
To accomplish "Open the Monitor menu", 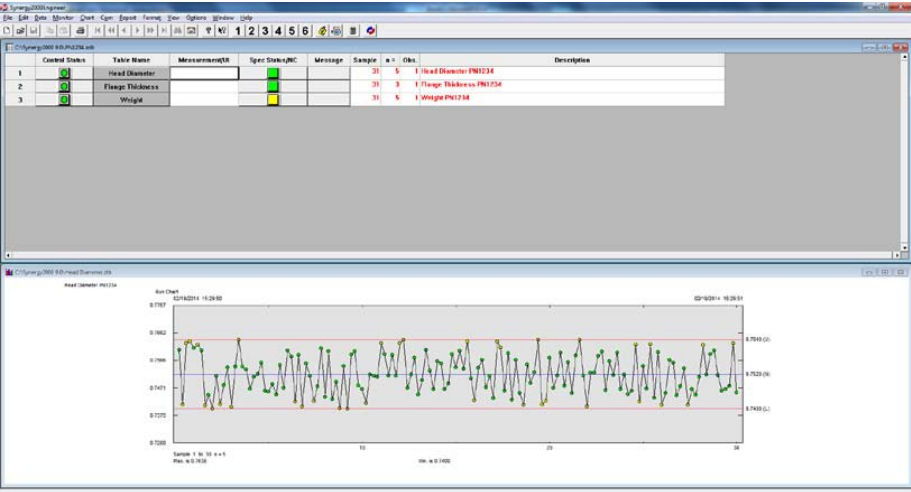I will (x=63, y=18).
